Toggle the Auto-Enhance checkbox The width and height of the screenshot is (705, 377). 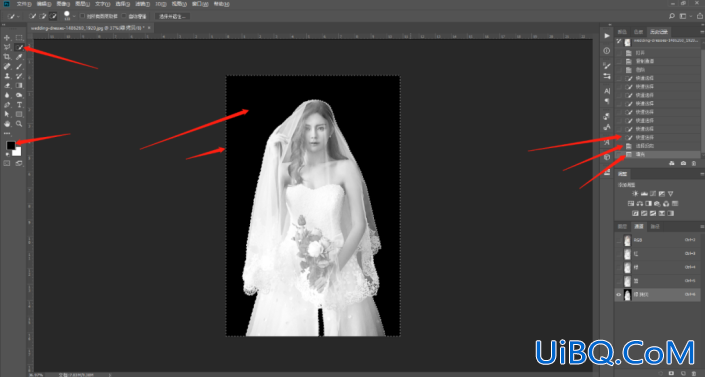(124, 16)
